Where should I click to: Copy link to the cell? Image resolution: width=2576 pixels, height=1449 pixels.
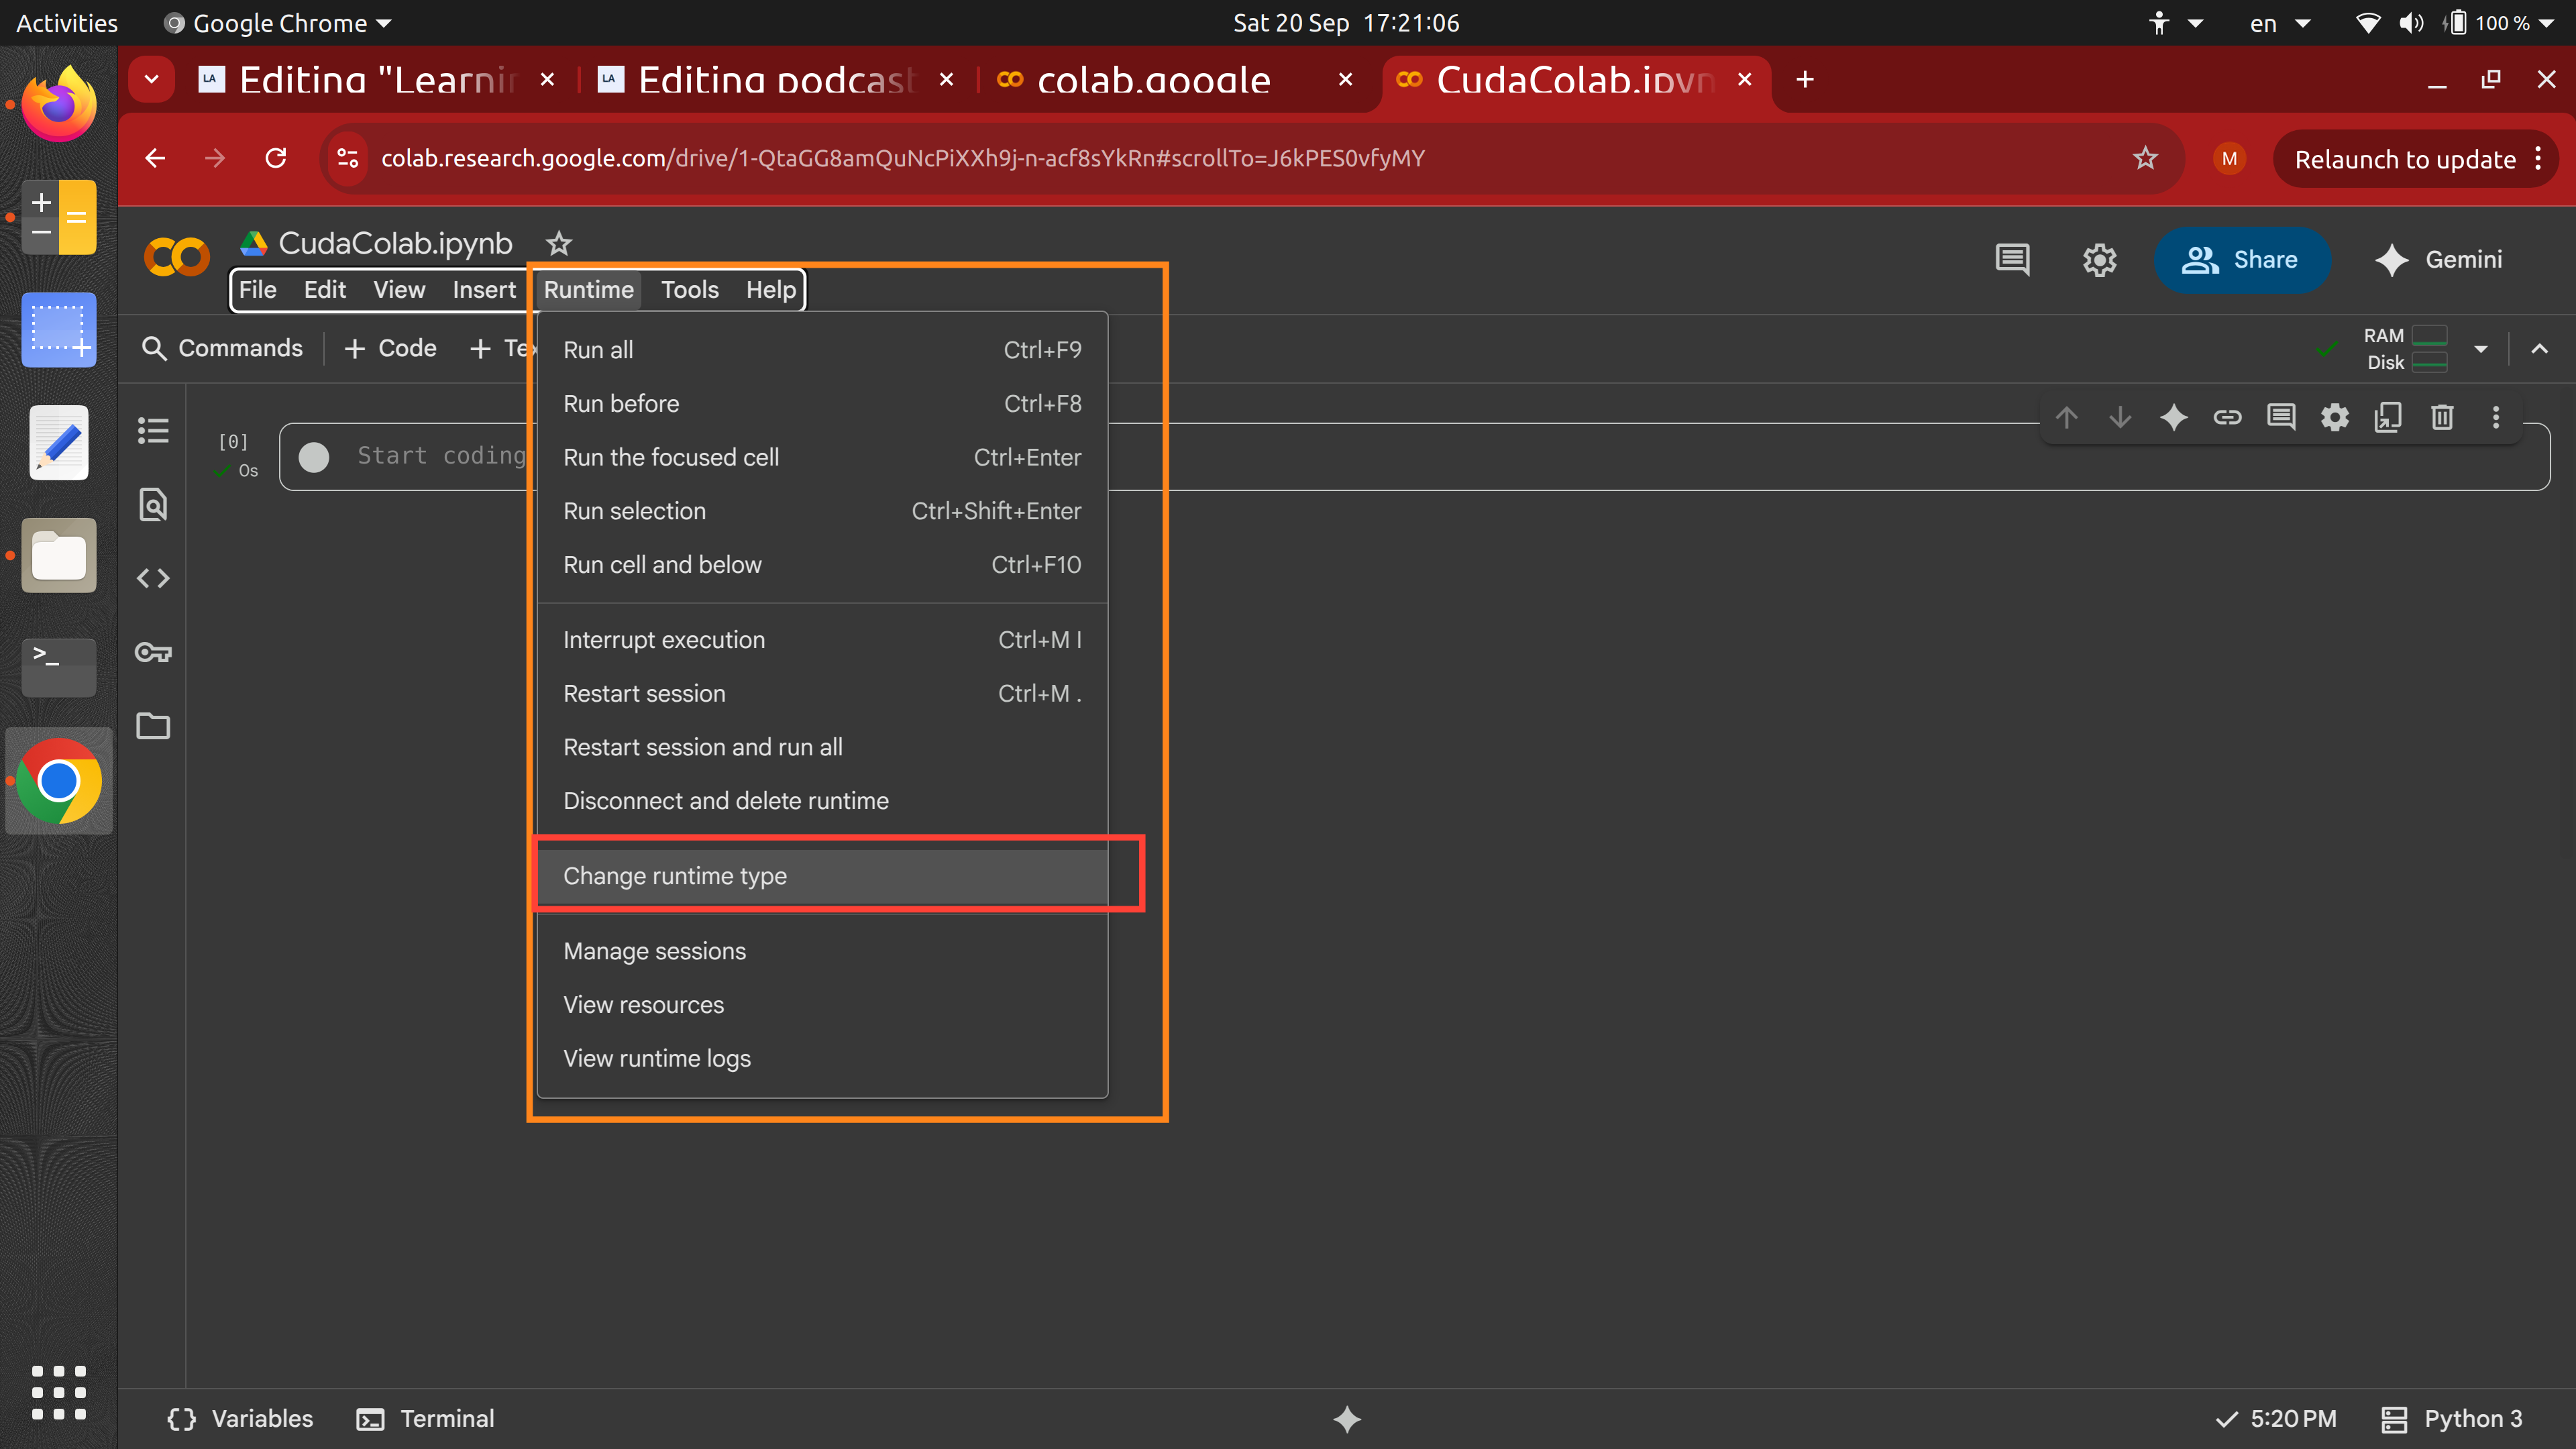click(2228, 417)
